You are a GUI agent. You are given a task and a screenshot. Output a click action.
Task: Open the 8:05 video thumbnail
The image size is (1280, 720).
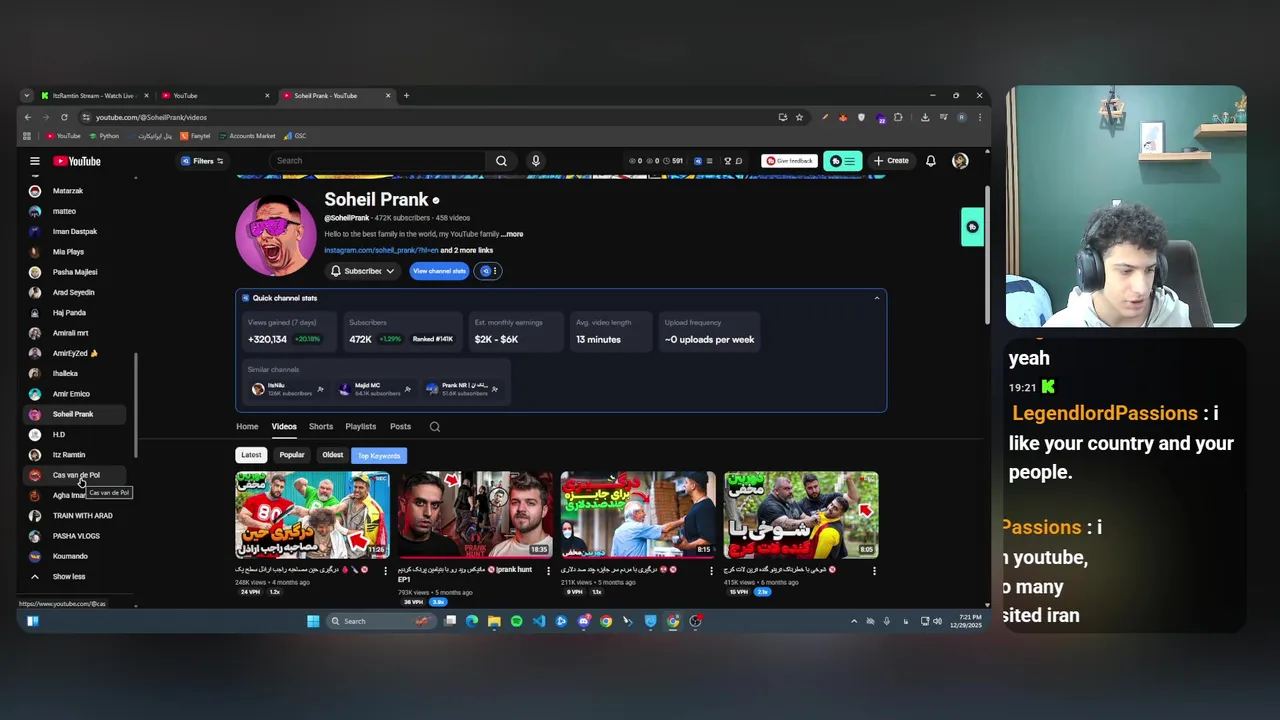pos(801,515)
